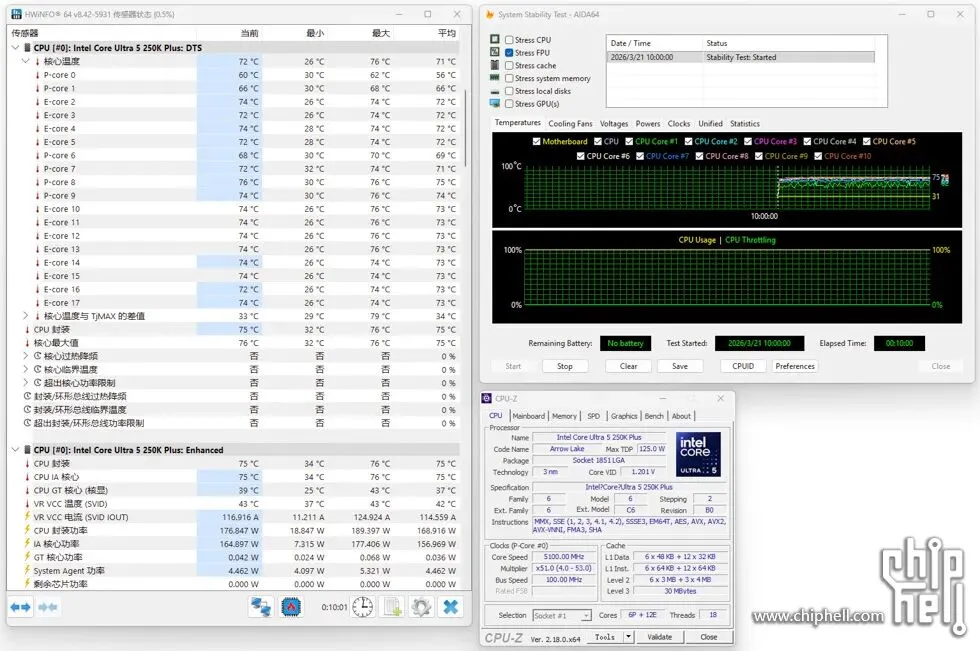The image size is (980, 651).
Task: Collapse the CPU DTS sensor group
Action: click(15, 47)
